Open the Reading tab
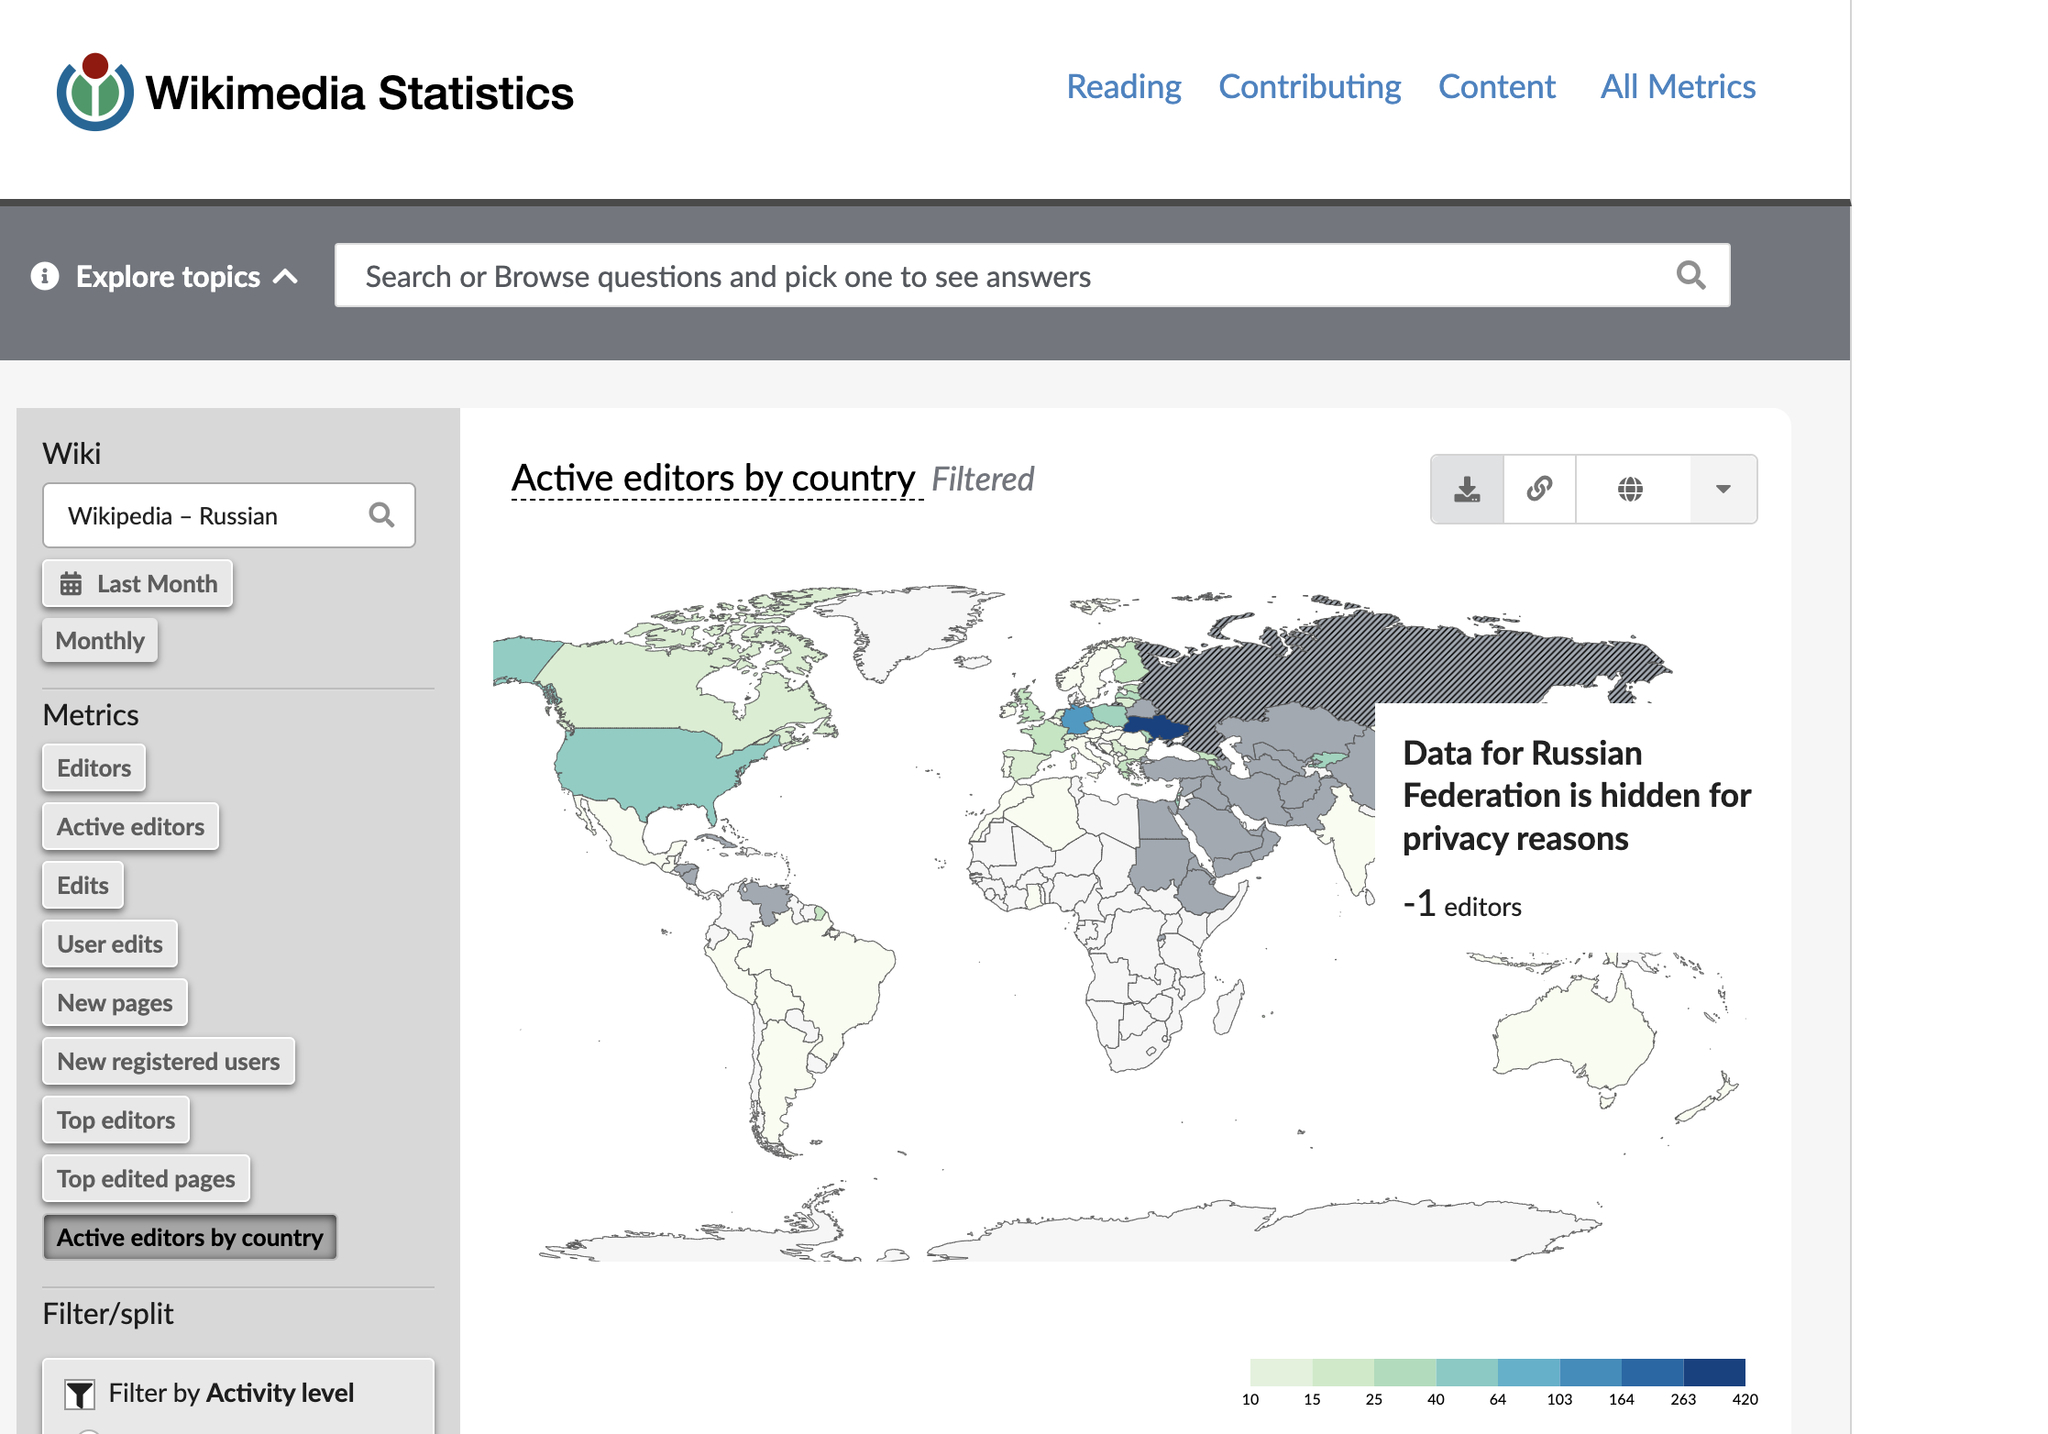The image size is (2048, 1434). pyautogui.click(x=1124, y=87)
